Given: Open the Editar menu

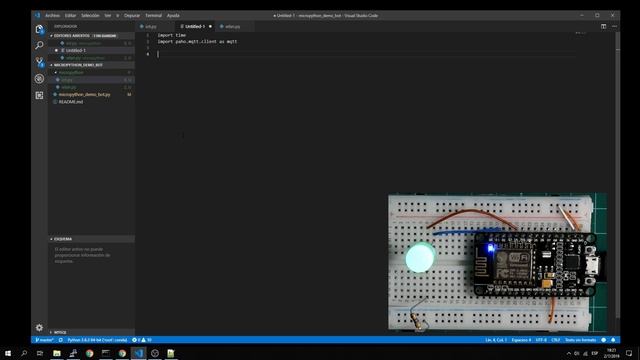Looking at the screenshot, I should [70, 16].
